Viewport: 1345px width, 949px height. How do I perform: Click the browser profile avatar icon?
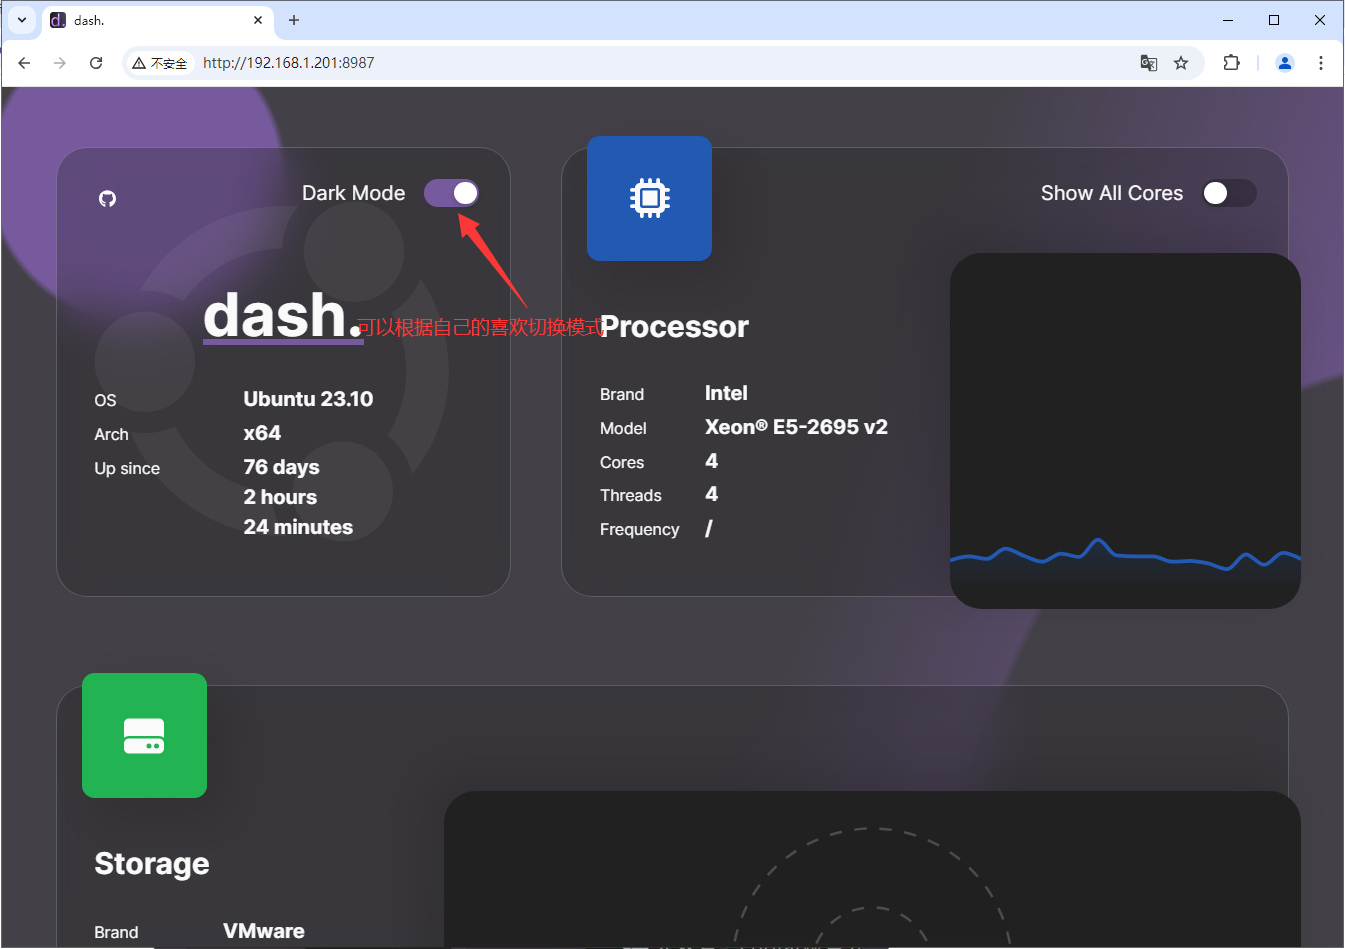click(x=1284, y=62)
